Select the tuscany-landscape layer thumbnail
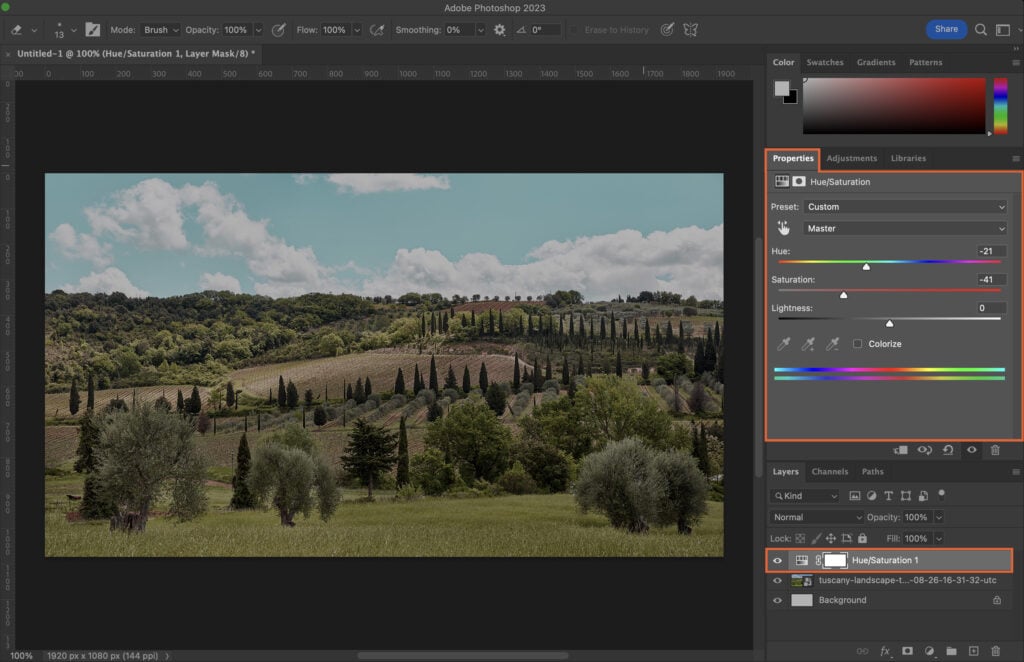Image resolution: width=1024 pixels, height=662 pixels. [801, 580]
